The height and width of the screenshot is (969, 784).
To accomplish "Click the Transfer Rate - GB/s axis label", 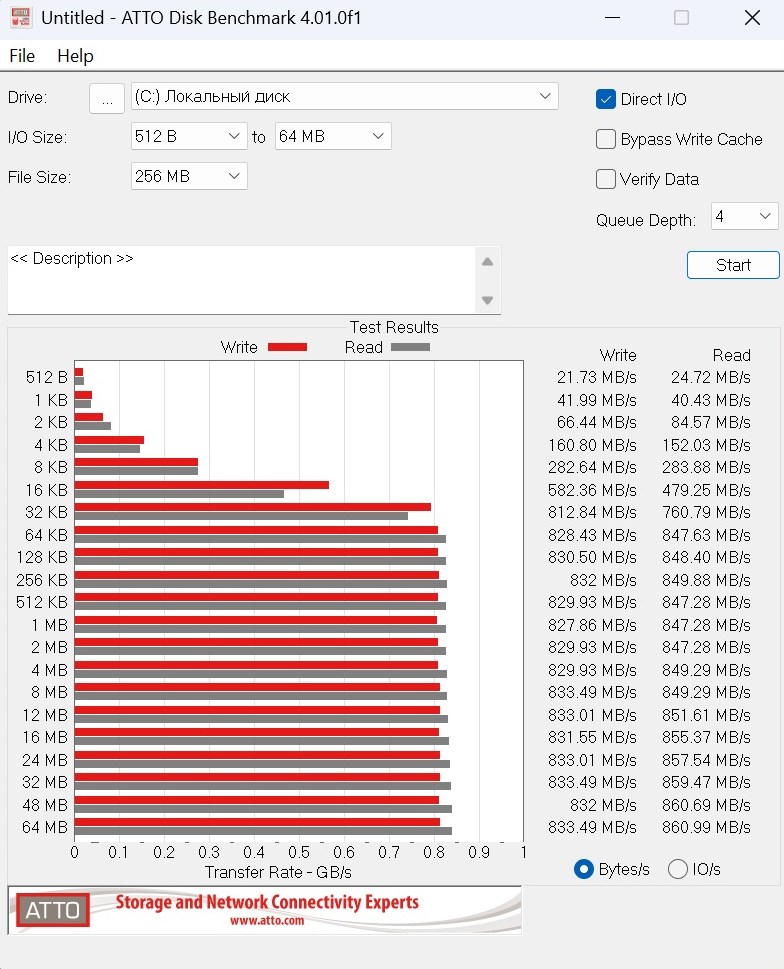I will point(278,873).
